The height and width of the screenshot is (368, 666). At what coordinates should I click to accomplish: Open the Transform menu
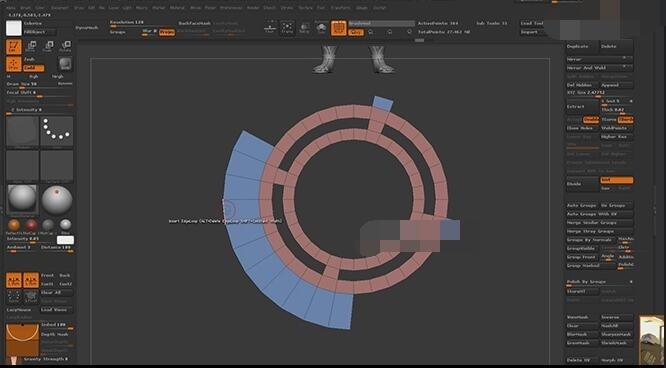340,8
